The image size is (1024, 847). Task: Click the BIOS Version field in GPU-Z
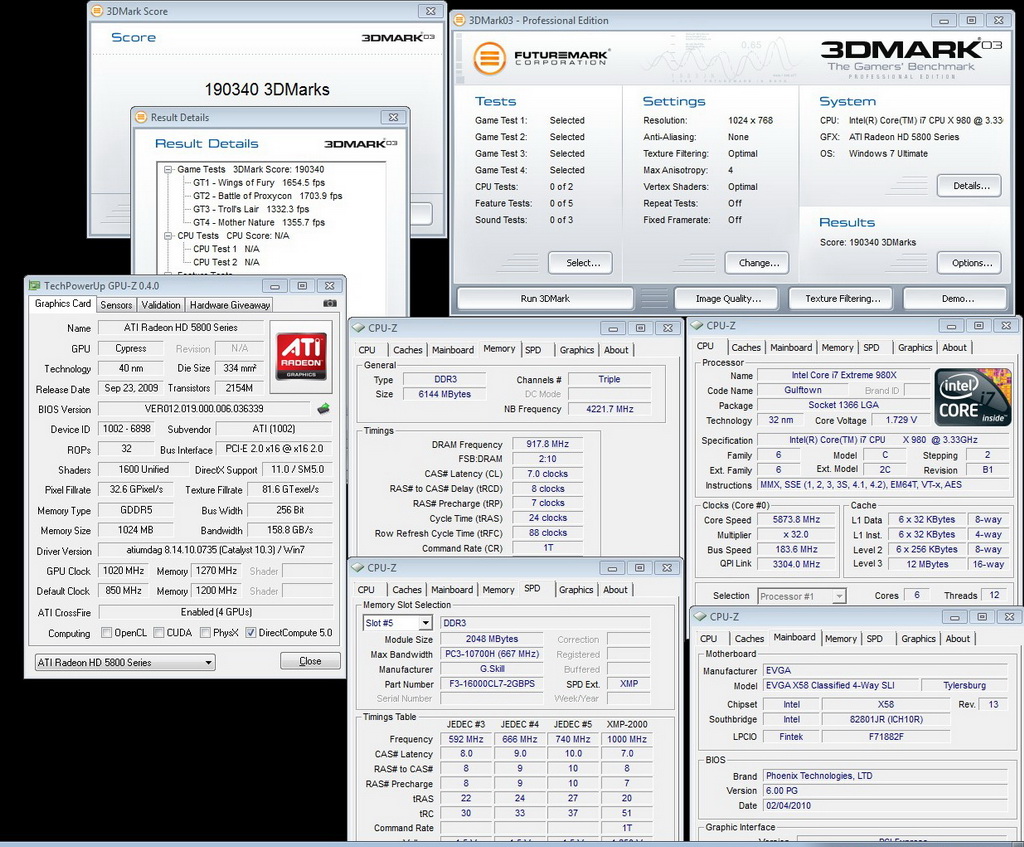(204, 409)
